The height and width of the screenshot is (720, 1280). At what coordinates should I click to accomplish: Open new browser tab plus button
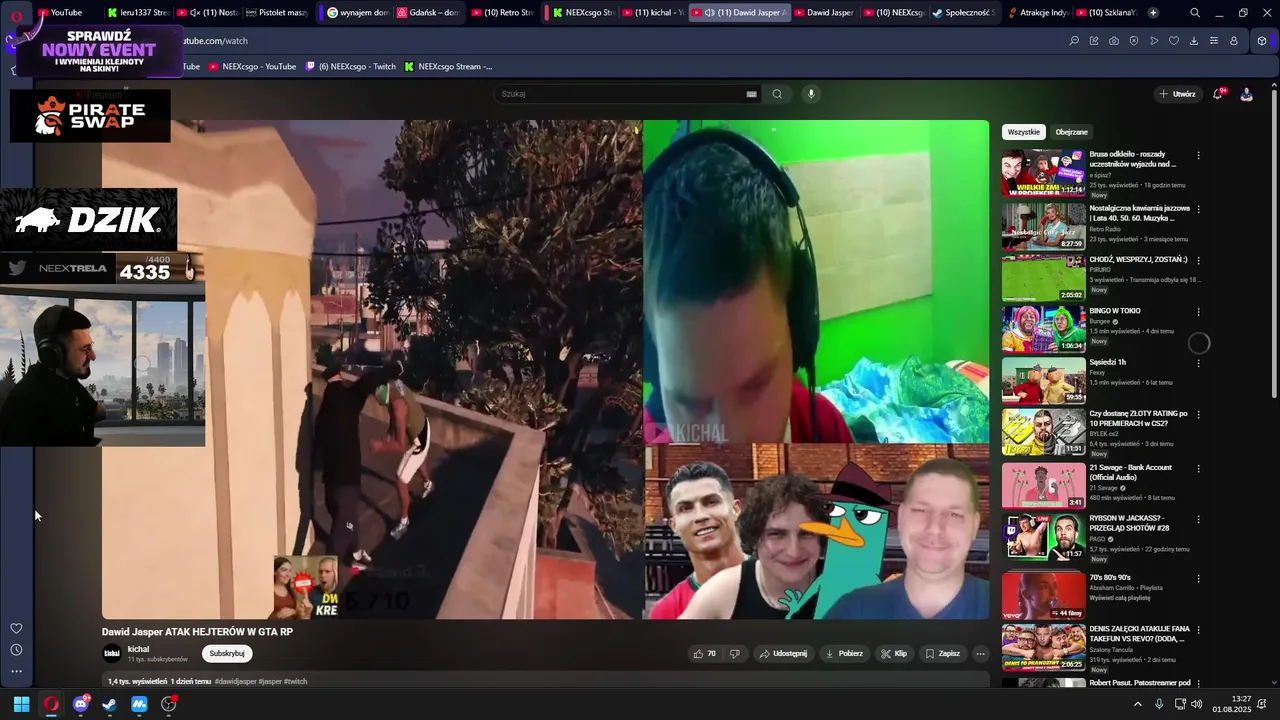[x=1153, y=13]
